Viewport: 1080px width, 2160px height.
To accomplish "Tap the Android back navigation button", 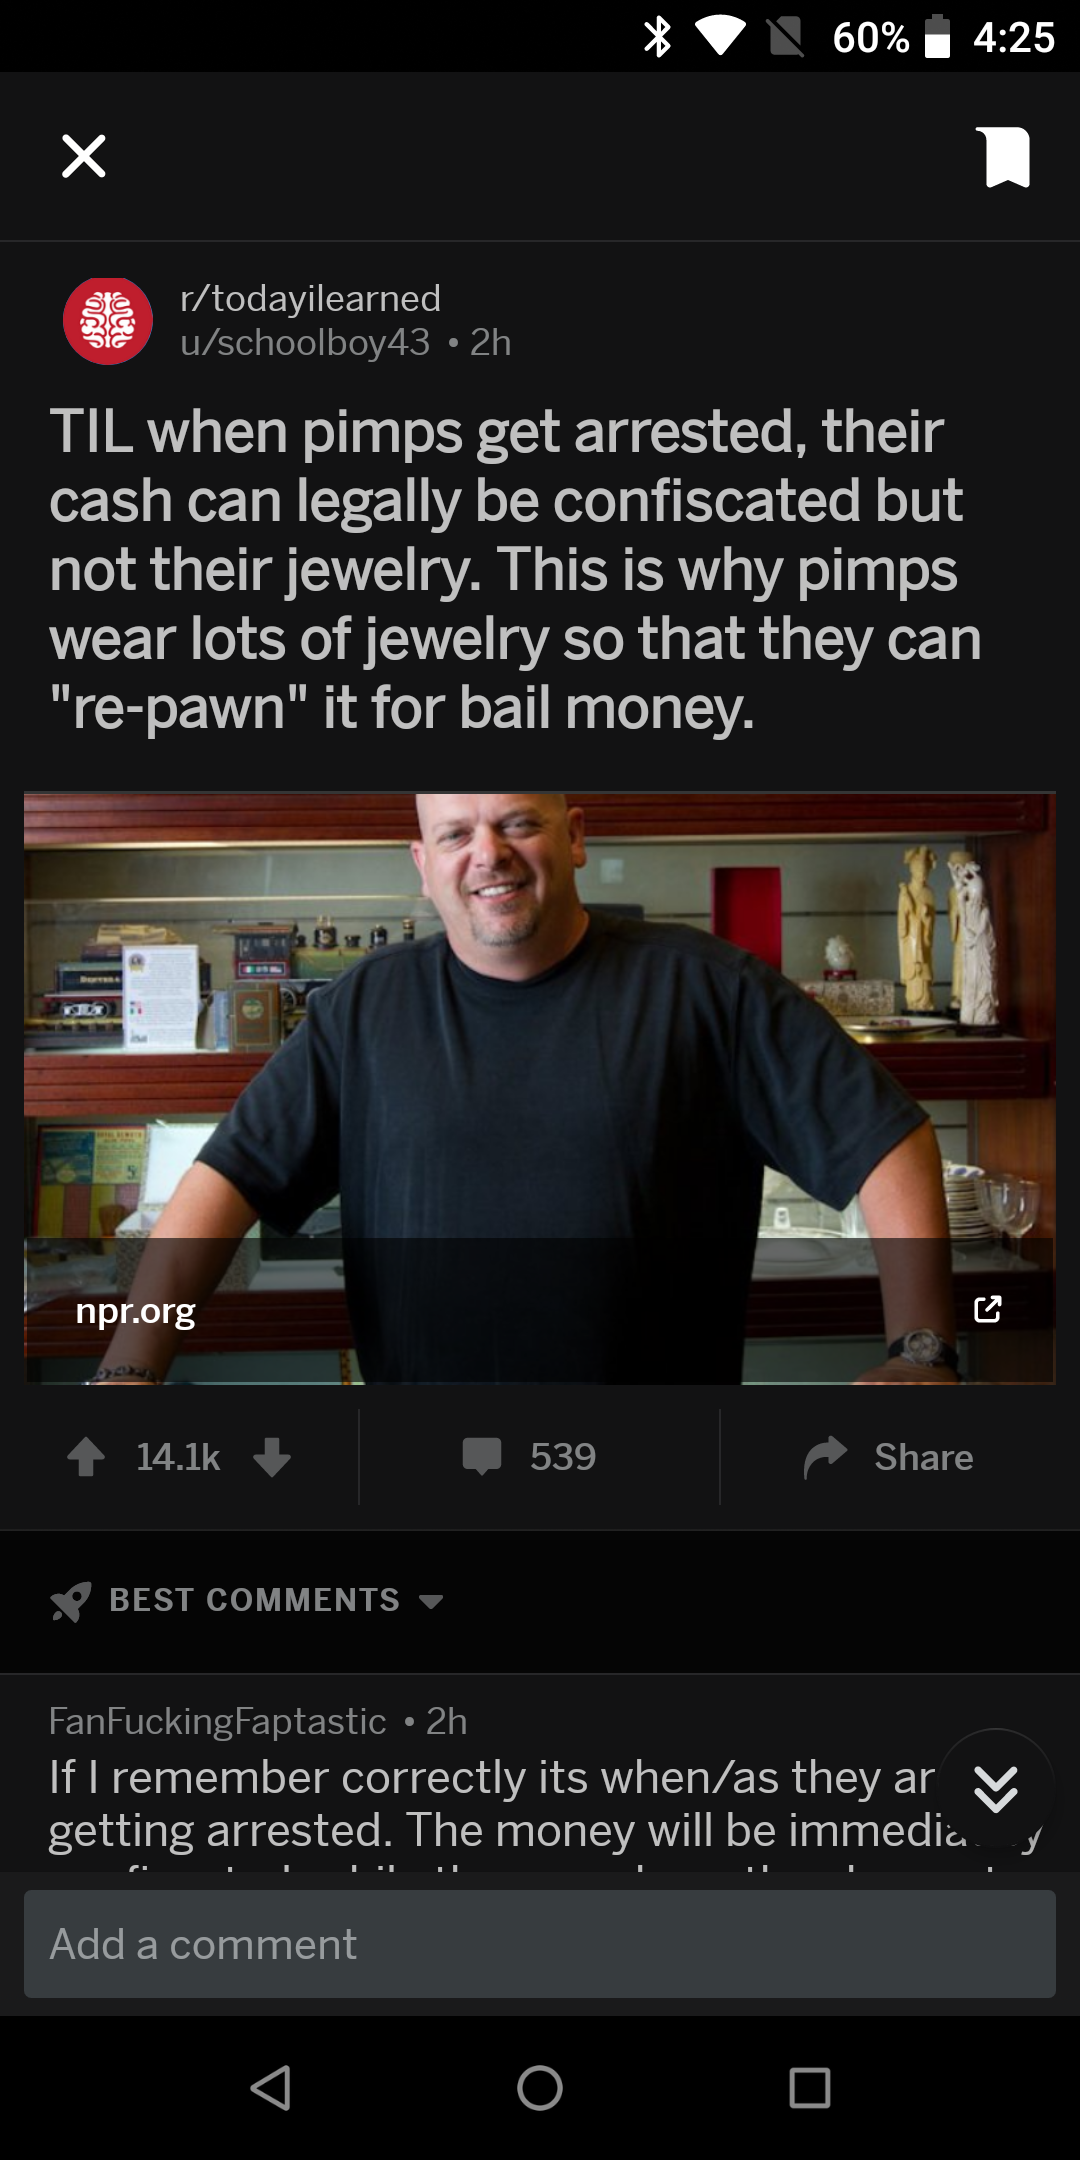I will coord(270,2088).
